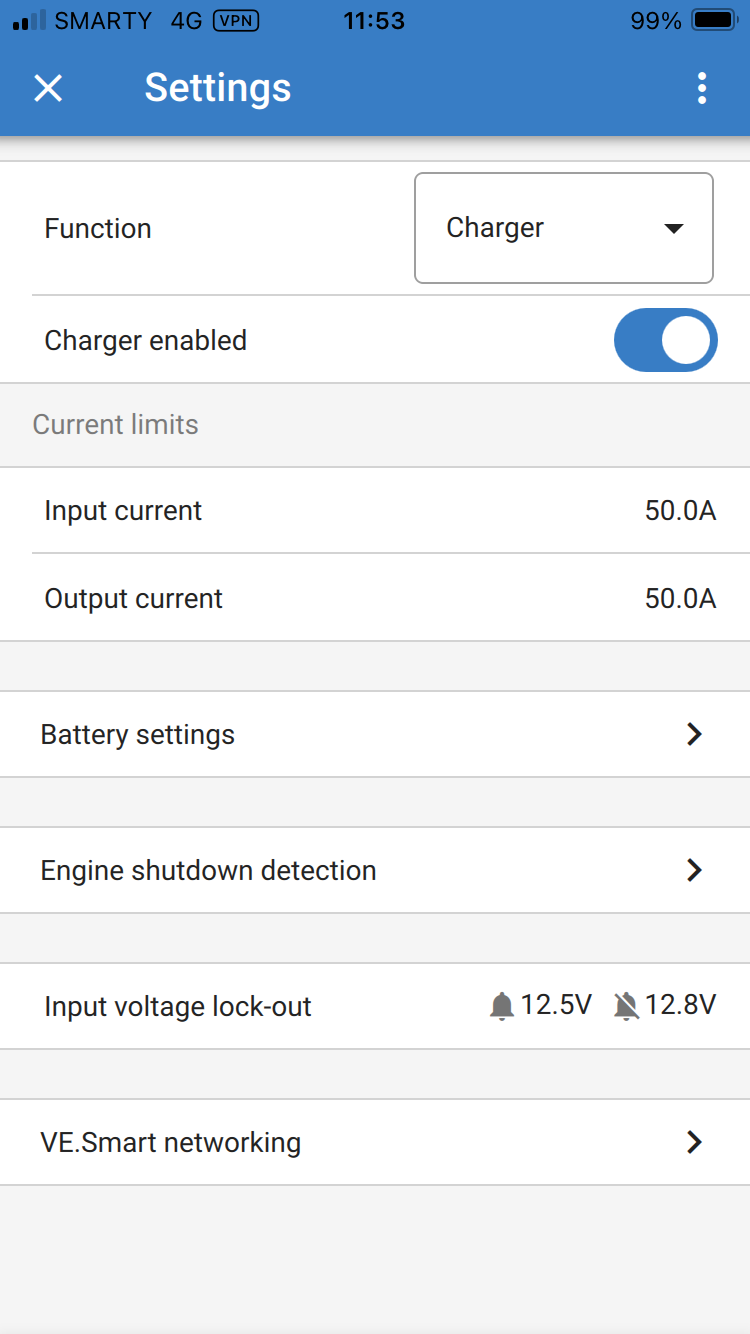Open the Input voltage lock-out row
This screenshot has width=750, height=1334.
click(178, 1006)
